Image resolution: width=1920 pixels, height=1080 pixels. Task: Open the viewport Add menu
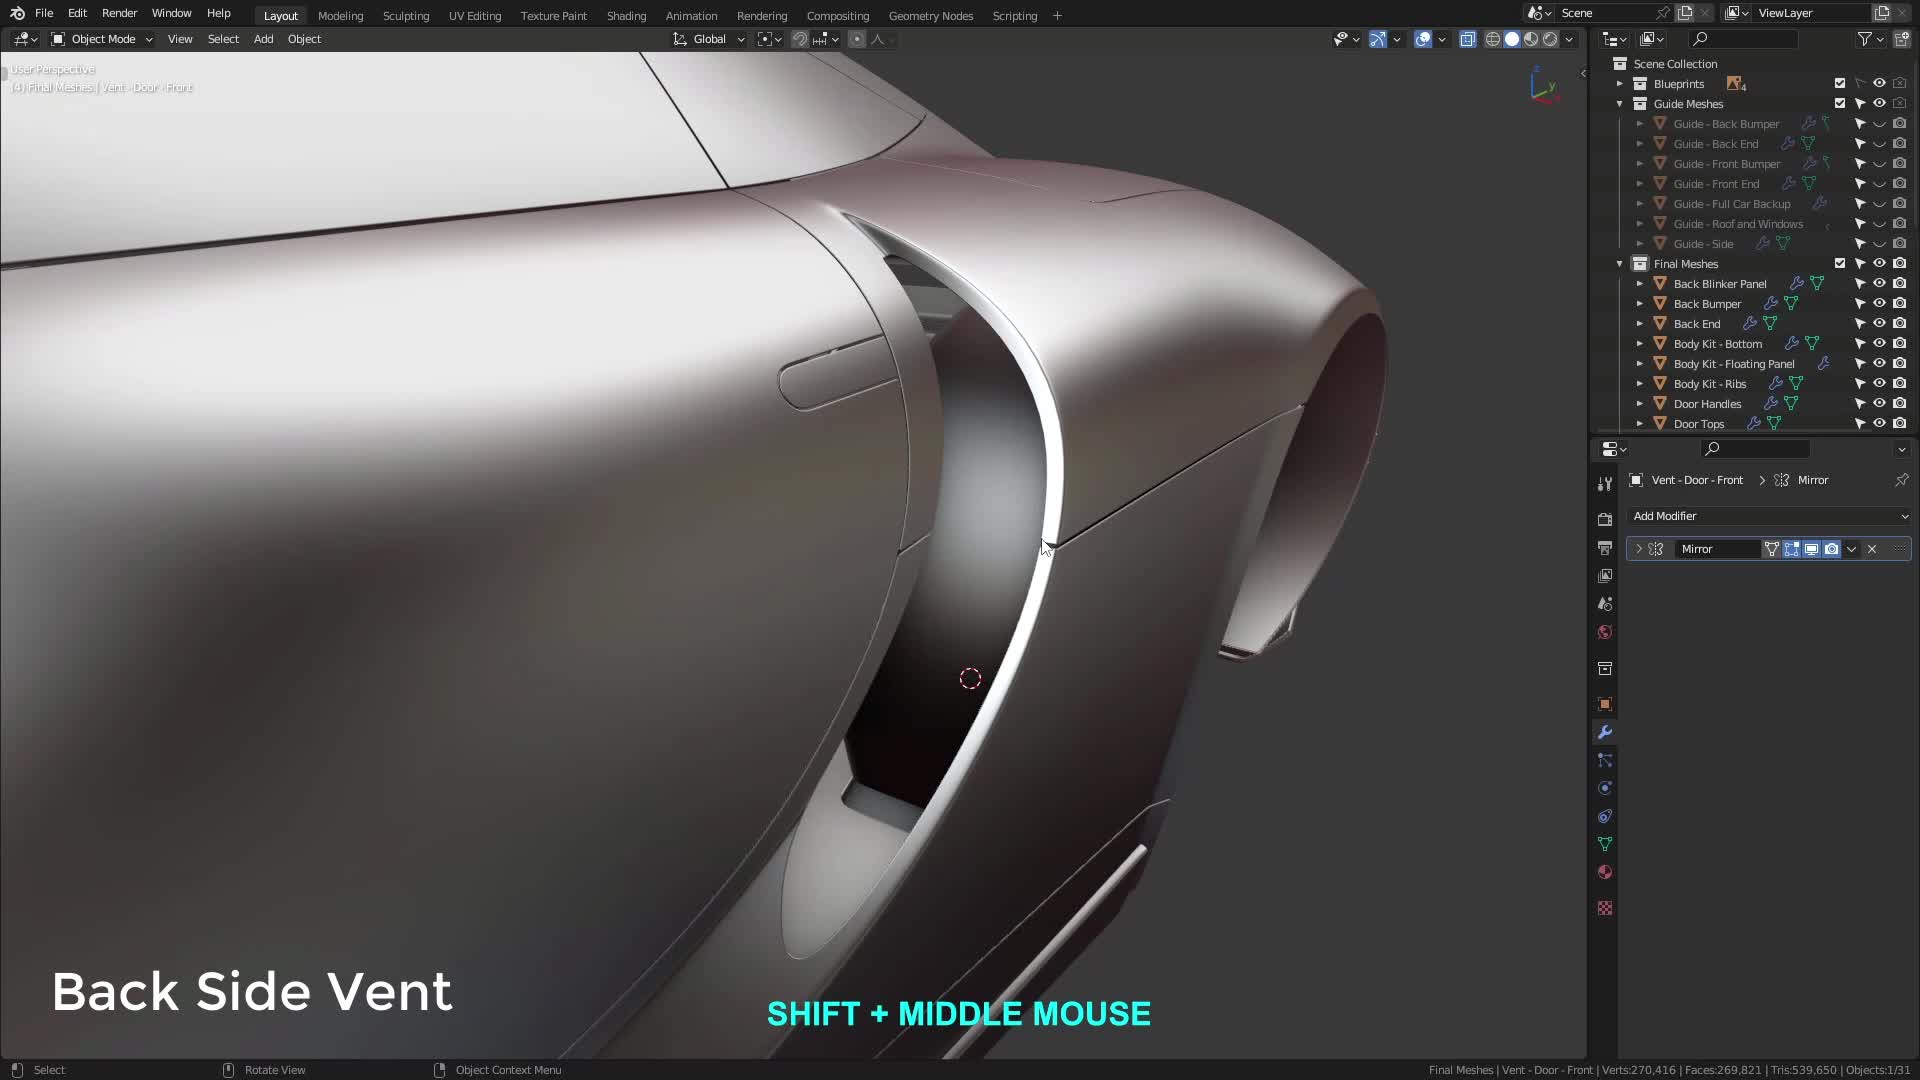[263, 39]
